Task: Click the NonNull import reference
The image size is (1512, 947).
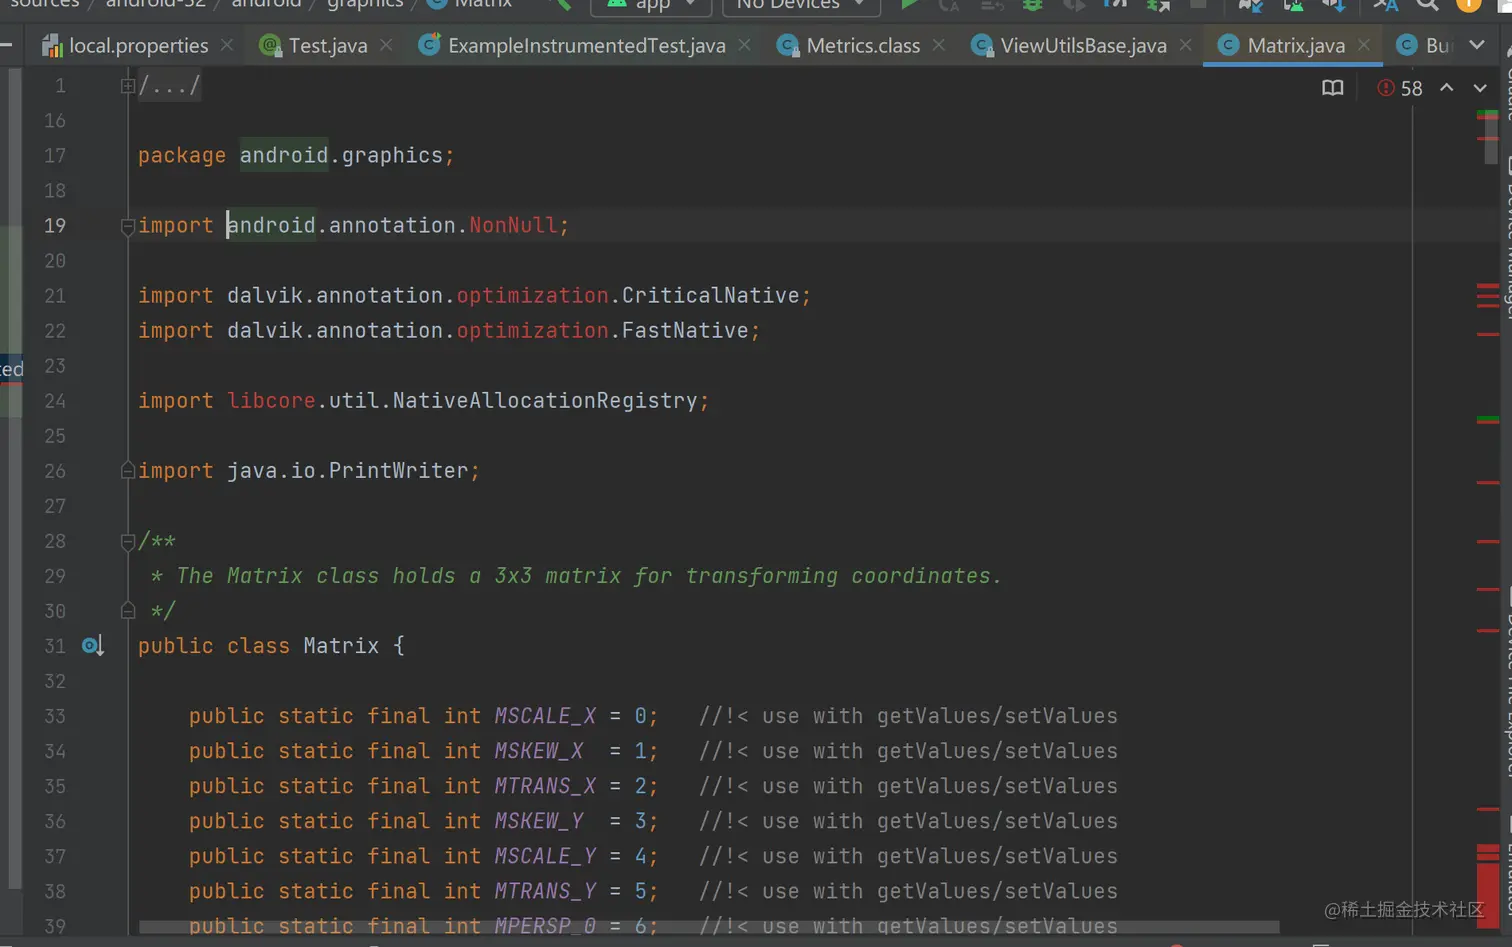Action: [x=513, y=225]
